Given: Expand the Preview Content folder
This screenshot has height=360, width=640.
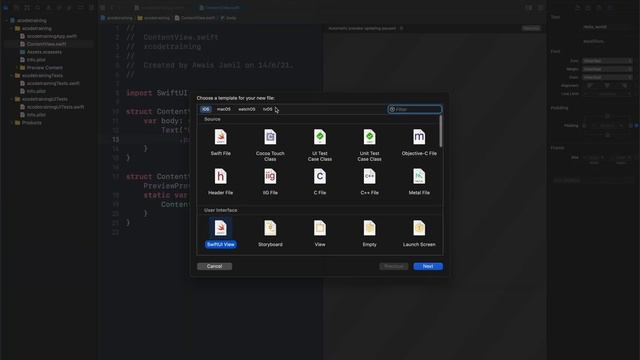Looking at the screenshot, I should tap(17, 68).
